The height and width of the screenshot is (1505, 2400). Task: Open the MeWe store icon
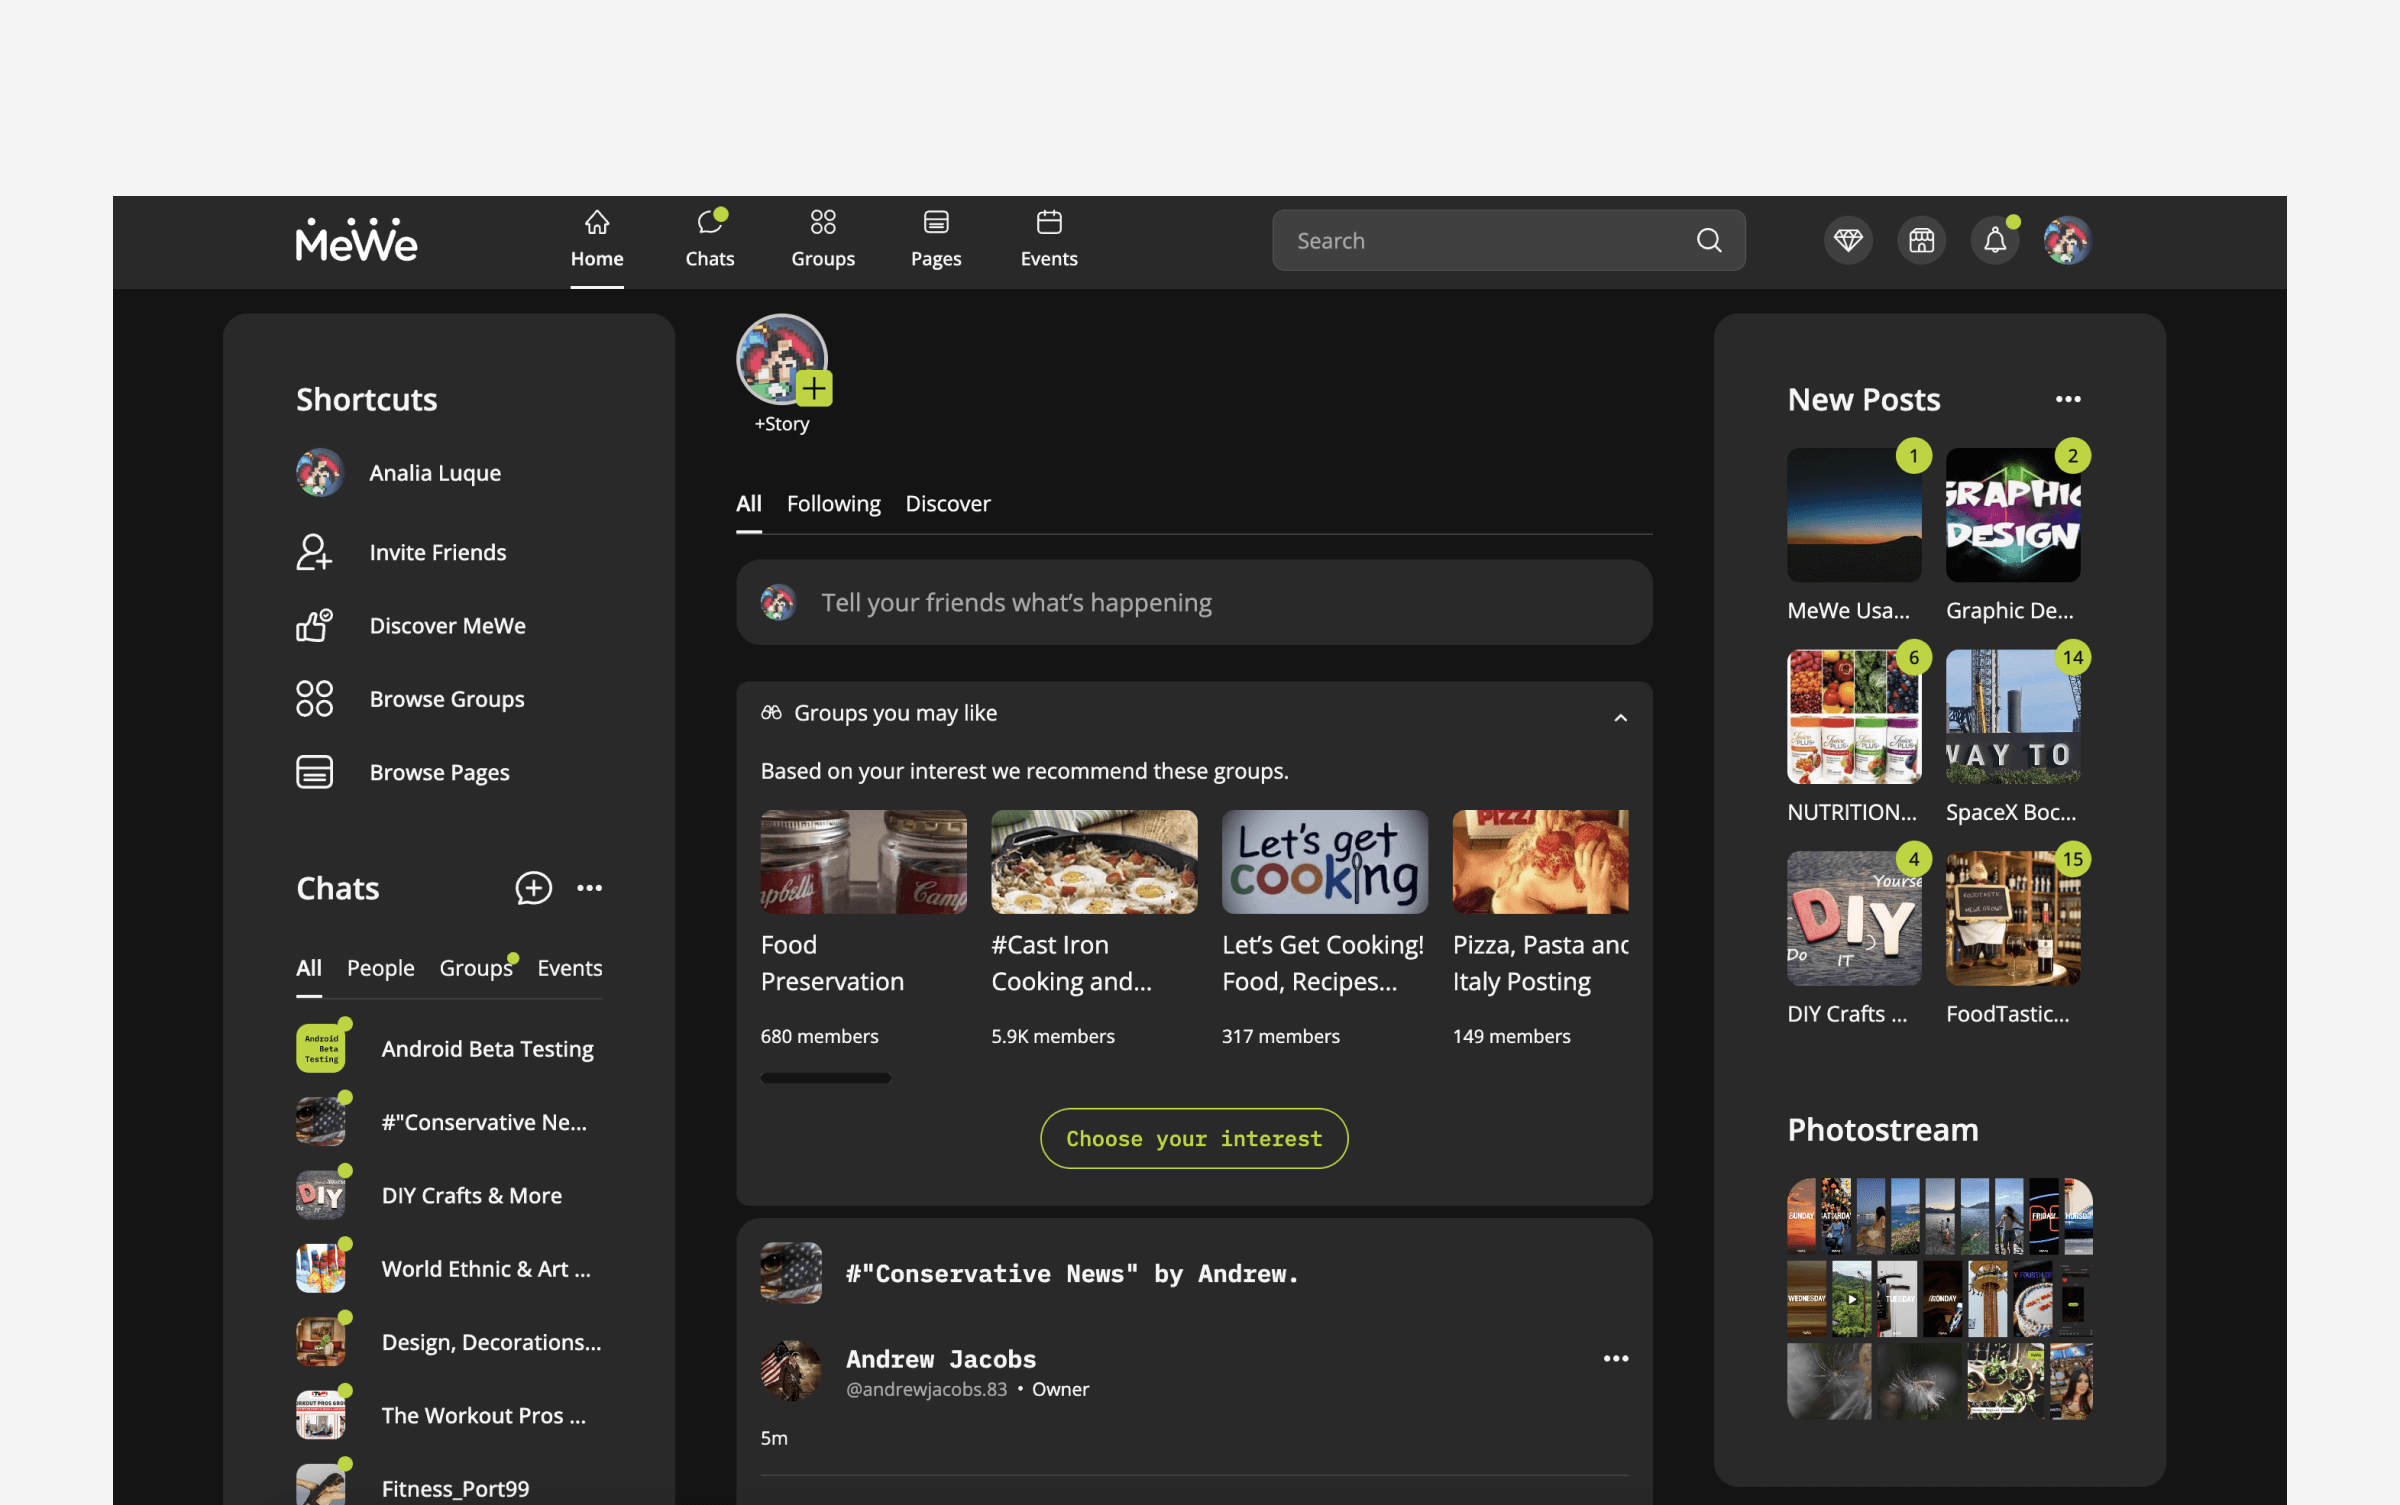1921,240
